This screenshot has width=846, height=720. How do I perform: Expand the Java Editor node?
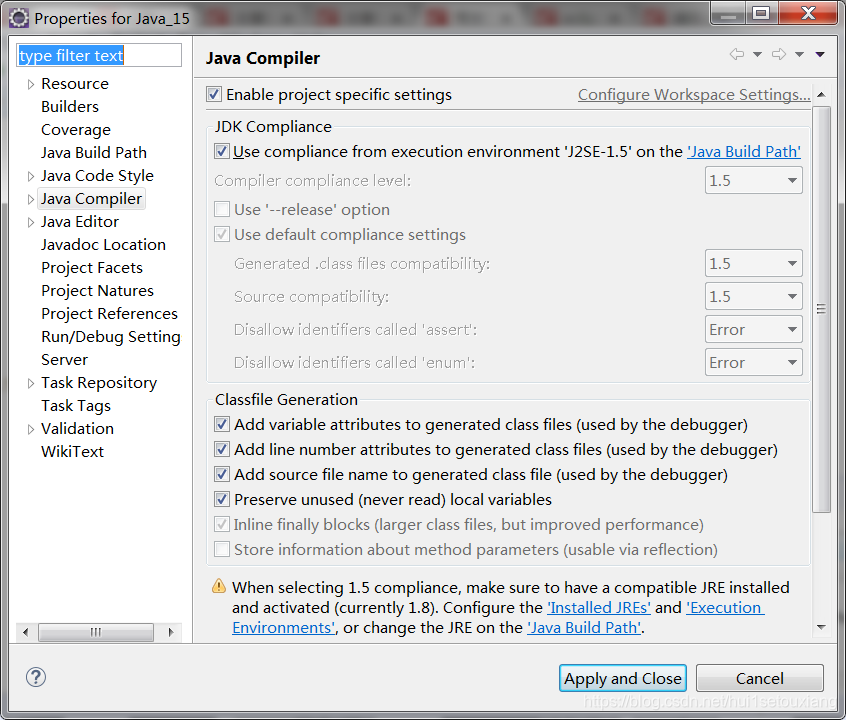tap(31, 222)
